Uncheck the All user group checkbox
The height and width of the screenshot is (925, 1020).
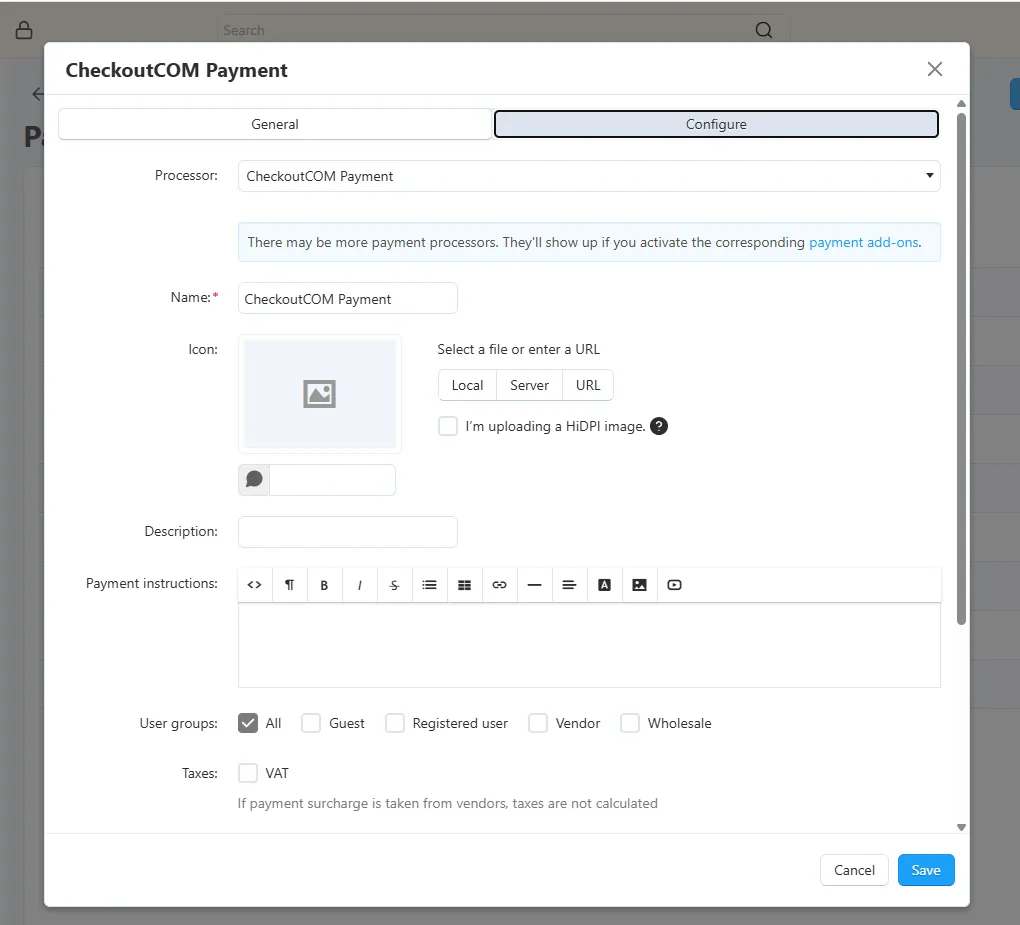[x=248, y=723]
